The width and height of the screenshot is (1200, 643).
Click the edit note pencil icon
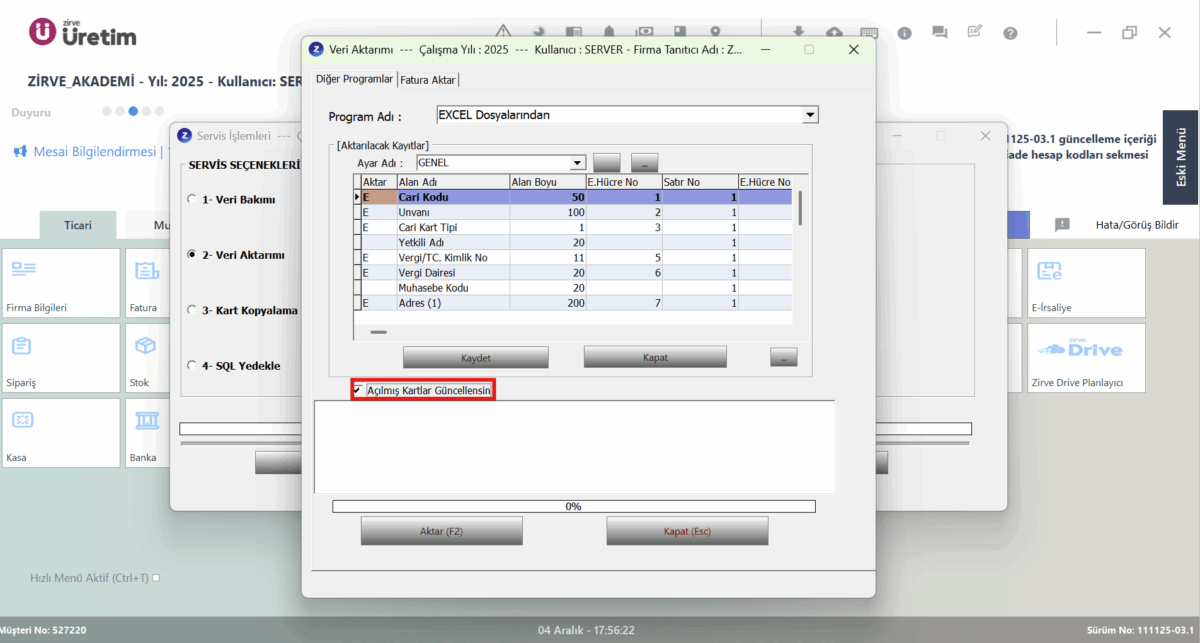pos(975,32)
